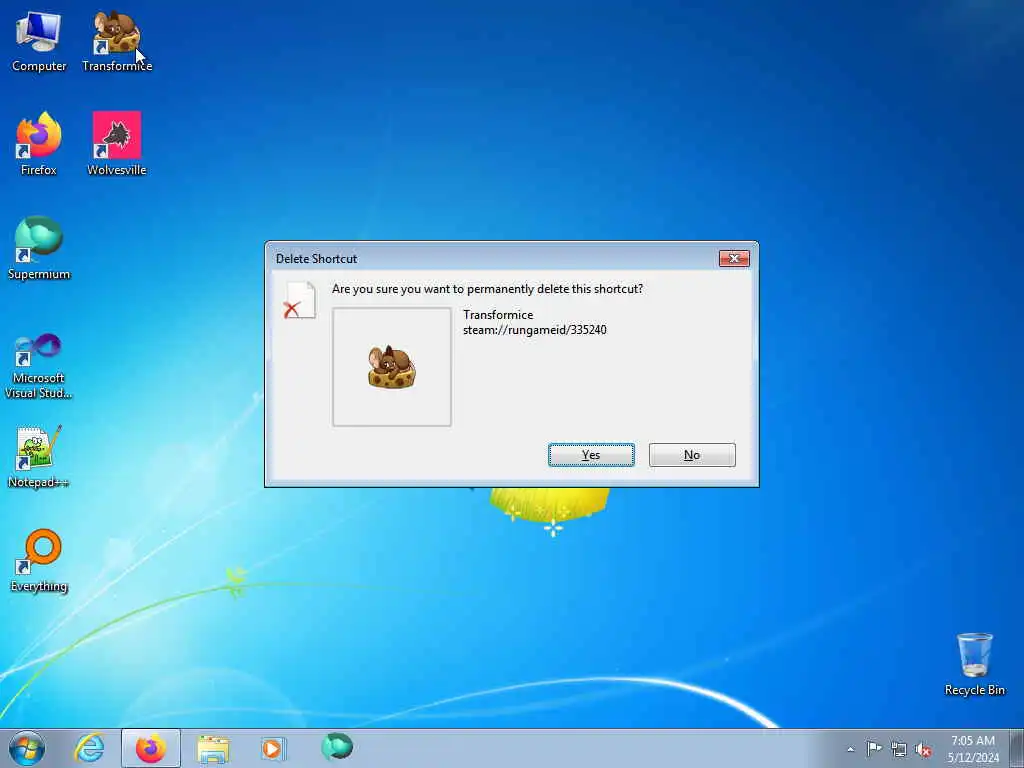This screenshot has height=768, width=1024.
Task: Open the Windows Start menu
Action: [27, 748]
